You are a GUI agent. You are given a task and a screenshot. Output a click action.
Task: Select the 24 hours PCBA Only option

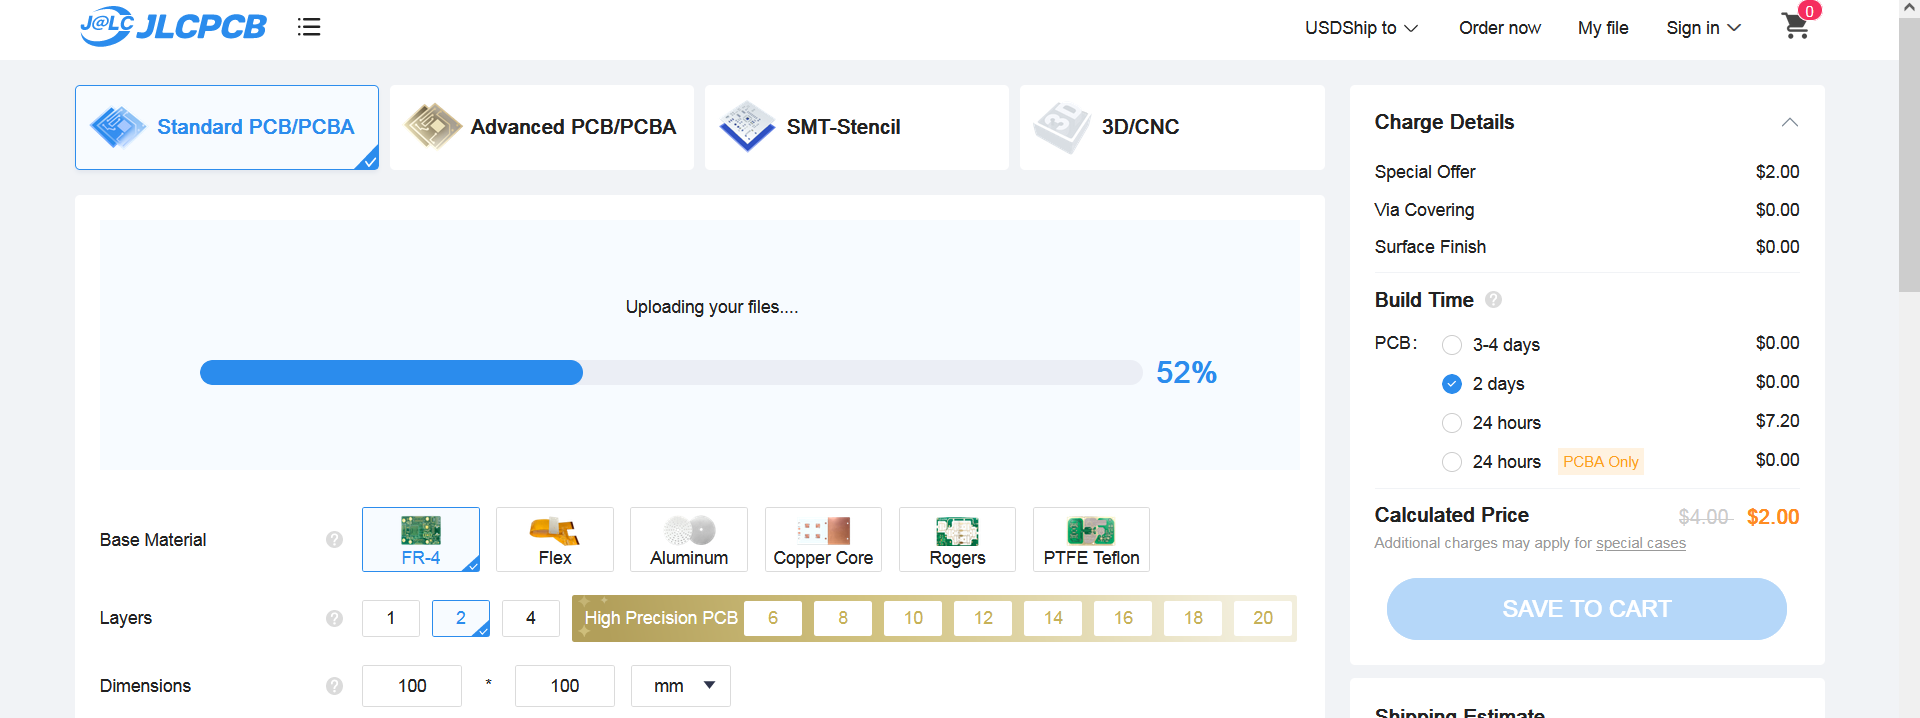tap(1452, 462)
